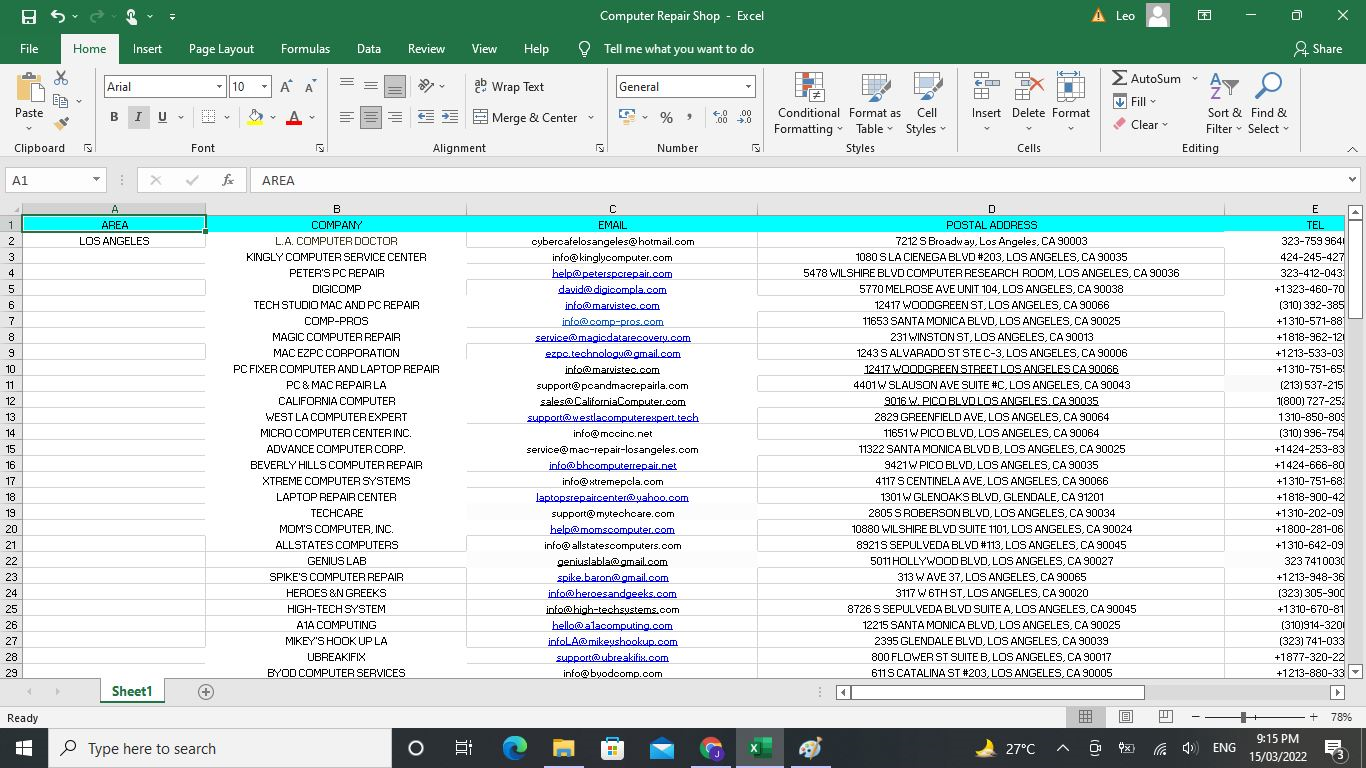Open the File menu
Screen dimensions: 1366x768
pyautogui.click(x=29, y=48)
